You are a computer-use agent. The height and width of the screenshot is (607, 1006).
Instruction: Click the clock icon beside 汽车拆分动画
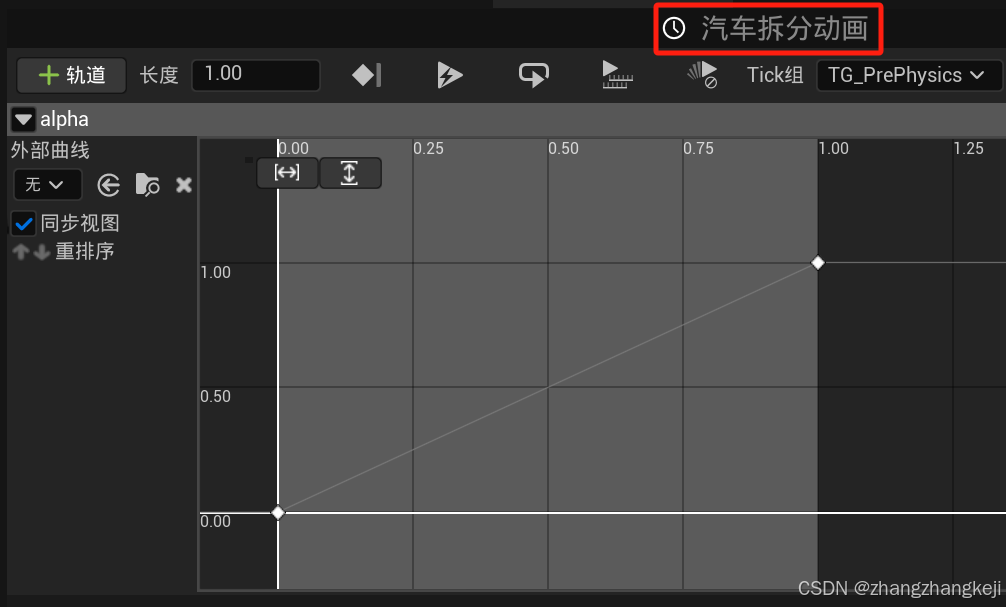pyautogui.click(x=674, y=28)
